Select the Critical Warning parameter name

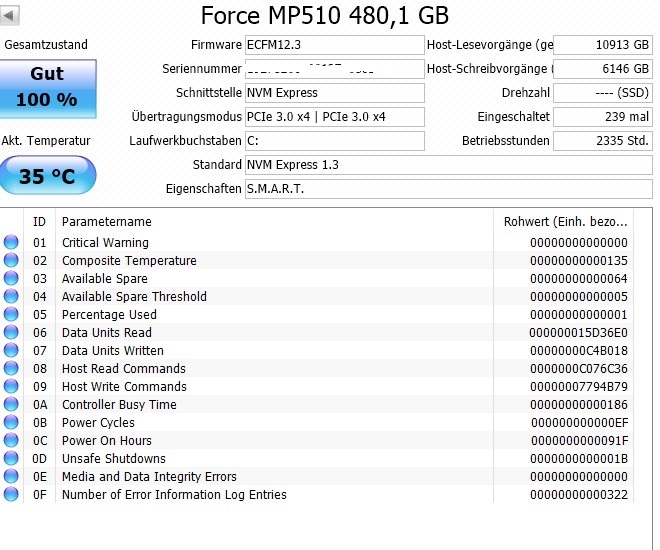click(x=105, y=242)
